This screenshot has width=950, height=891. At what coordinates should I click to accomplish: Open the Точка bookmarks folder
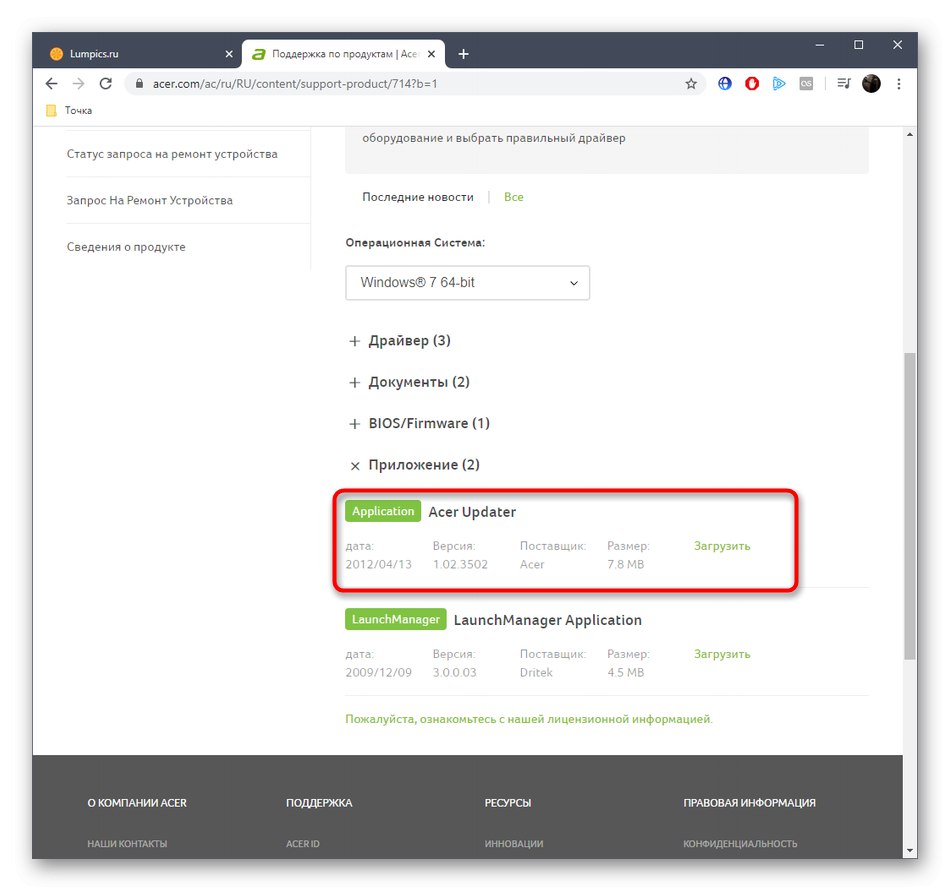pyautogui.click(x=70, y=110)
